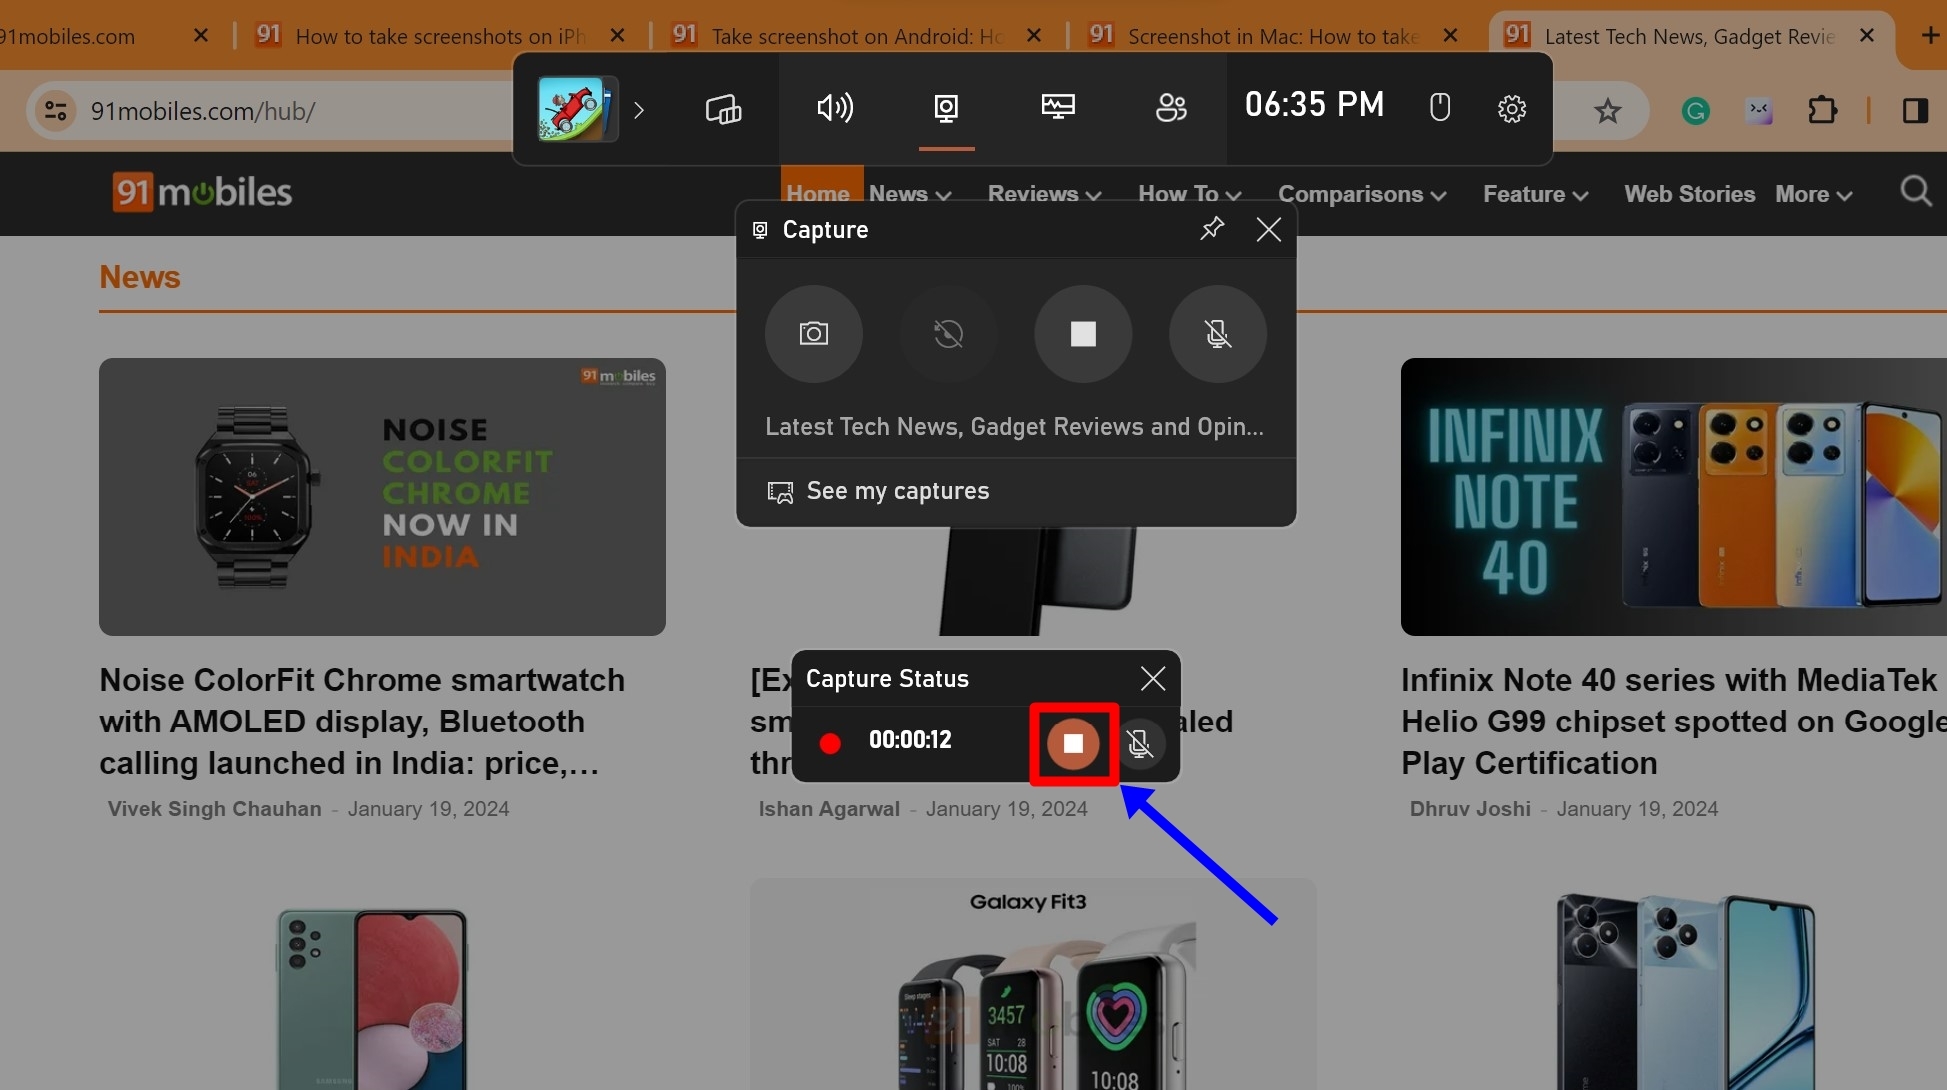Image resolution: width=1947 pixels, height=1090 pixels.
Task: Unmute the microphone in the Capture widget
Action: point(1217,334)
